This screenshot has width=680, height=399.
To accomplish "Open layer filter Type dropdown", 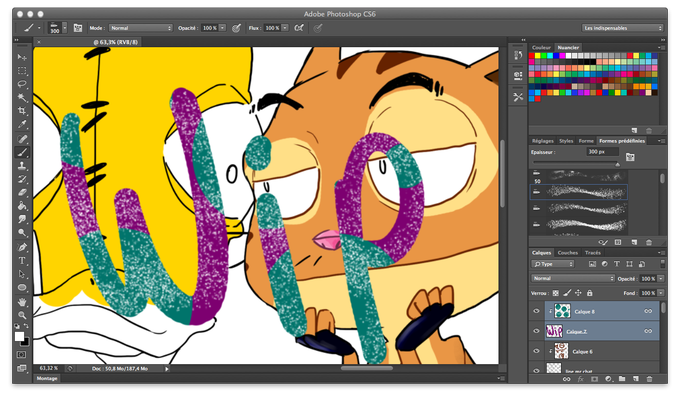I will pos(553,264).
